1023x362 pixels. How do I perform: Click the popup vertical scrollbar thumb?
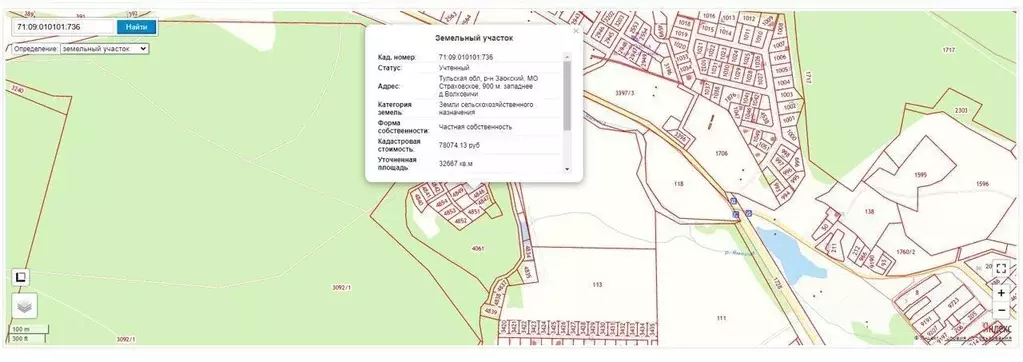tap(566, 95)
